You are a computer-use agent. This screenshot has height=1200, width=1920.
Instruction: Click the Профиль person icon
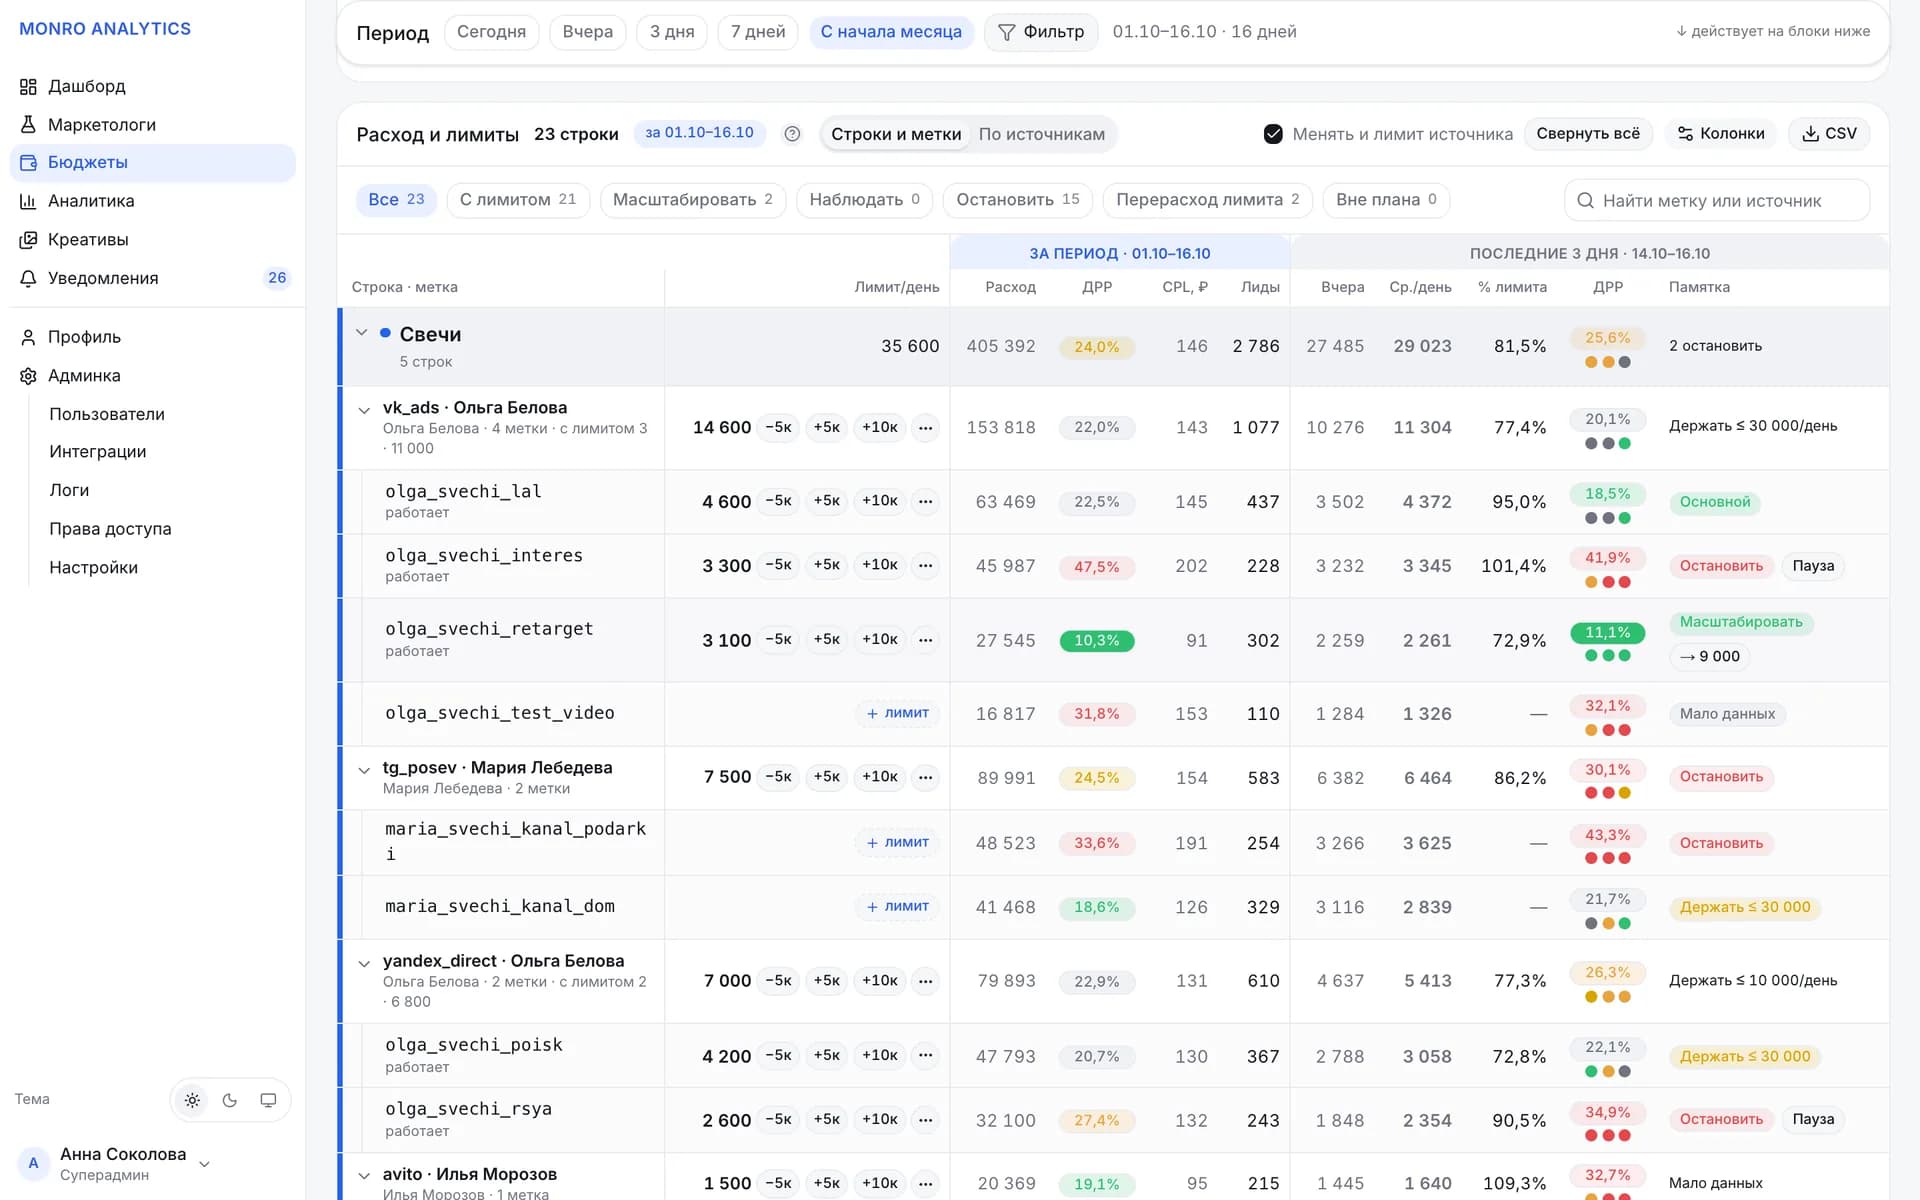tap(28, 337)
